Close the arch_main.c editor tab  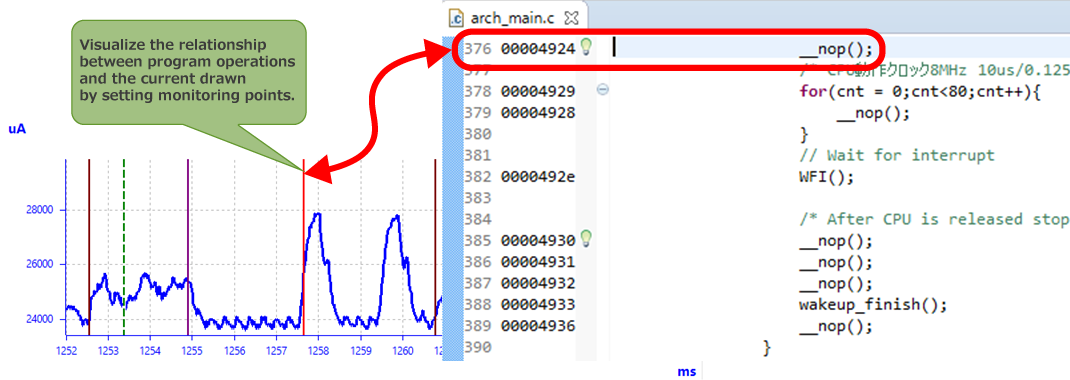[x=571, y=17]
